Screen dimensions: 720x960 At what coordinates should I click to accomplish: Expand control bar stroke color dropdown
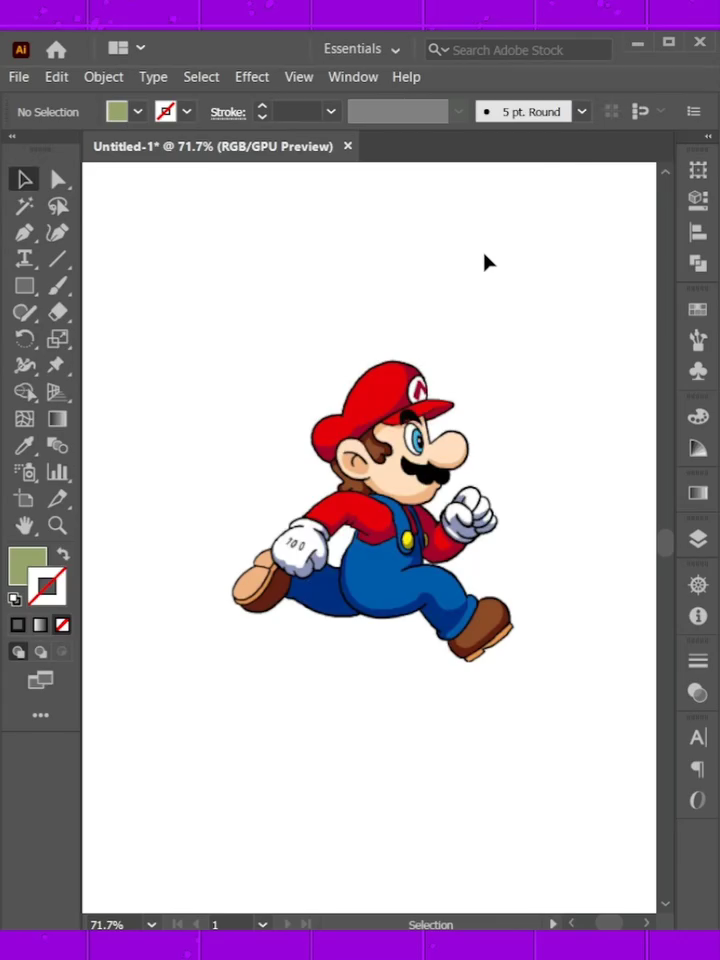point(187,111)
